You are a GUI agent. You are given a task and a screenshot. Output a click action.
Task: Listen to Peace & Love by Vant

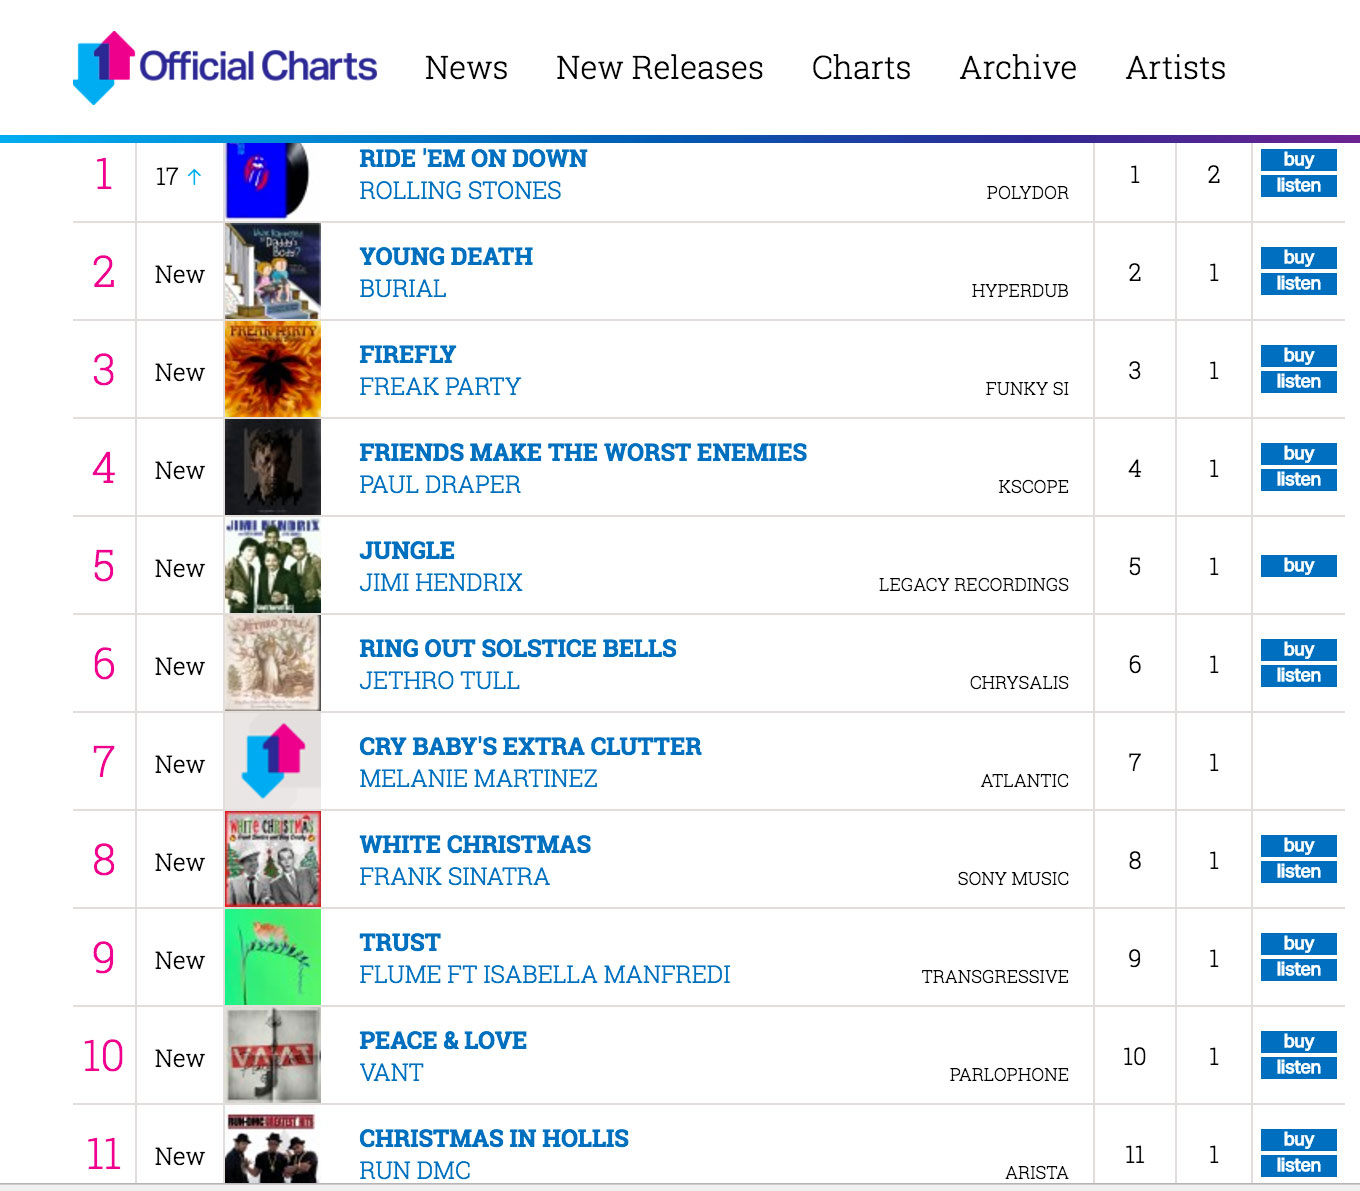point(1298,1068)
